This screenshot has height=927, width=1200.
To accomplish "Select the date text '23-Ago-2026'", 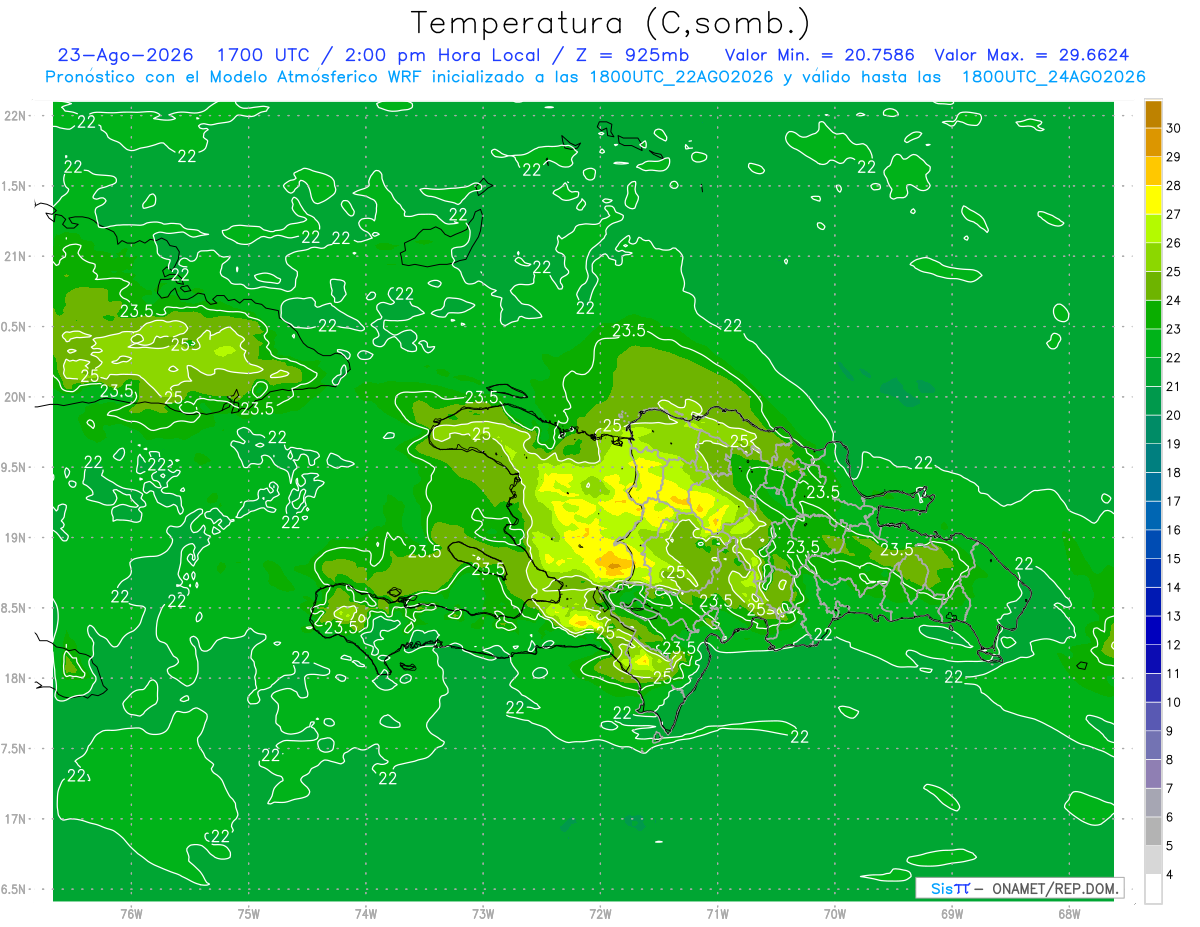I will [125, 55].
